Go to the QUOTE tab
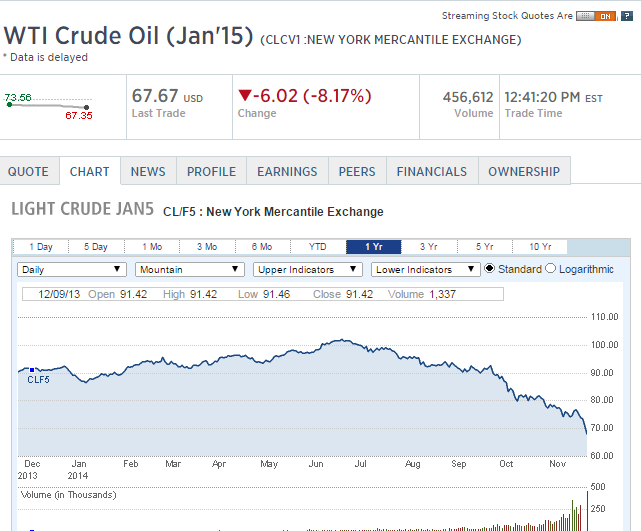 coord(28,171)
